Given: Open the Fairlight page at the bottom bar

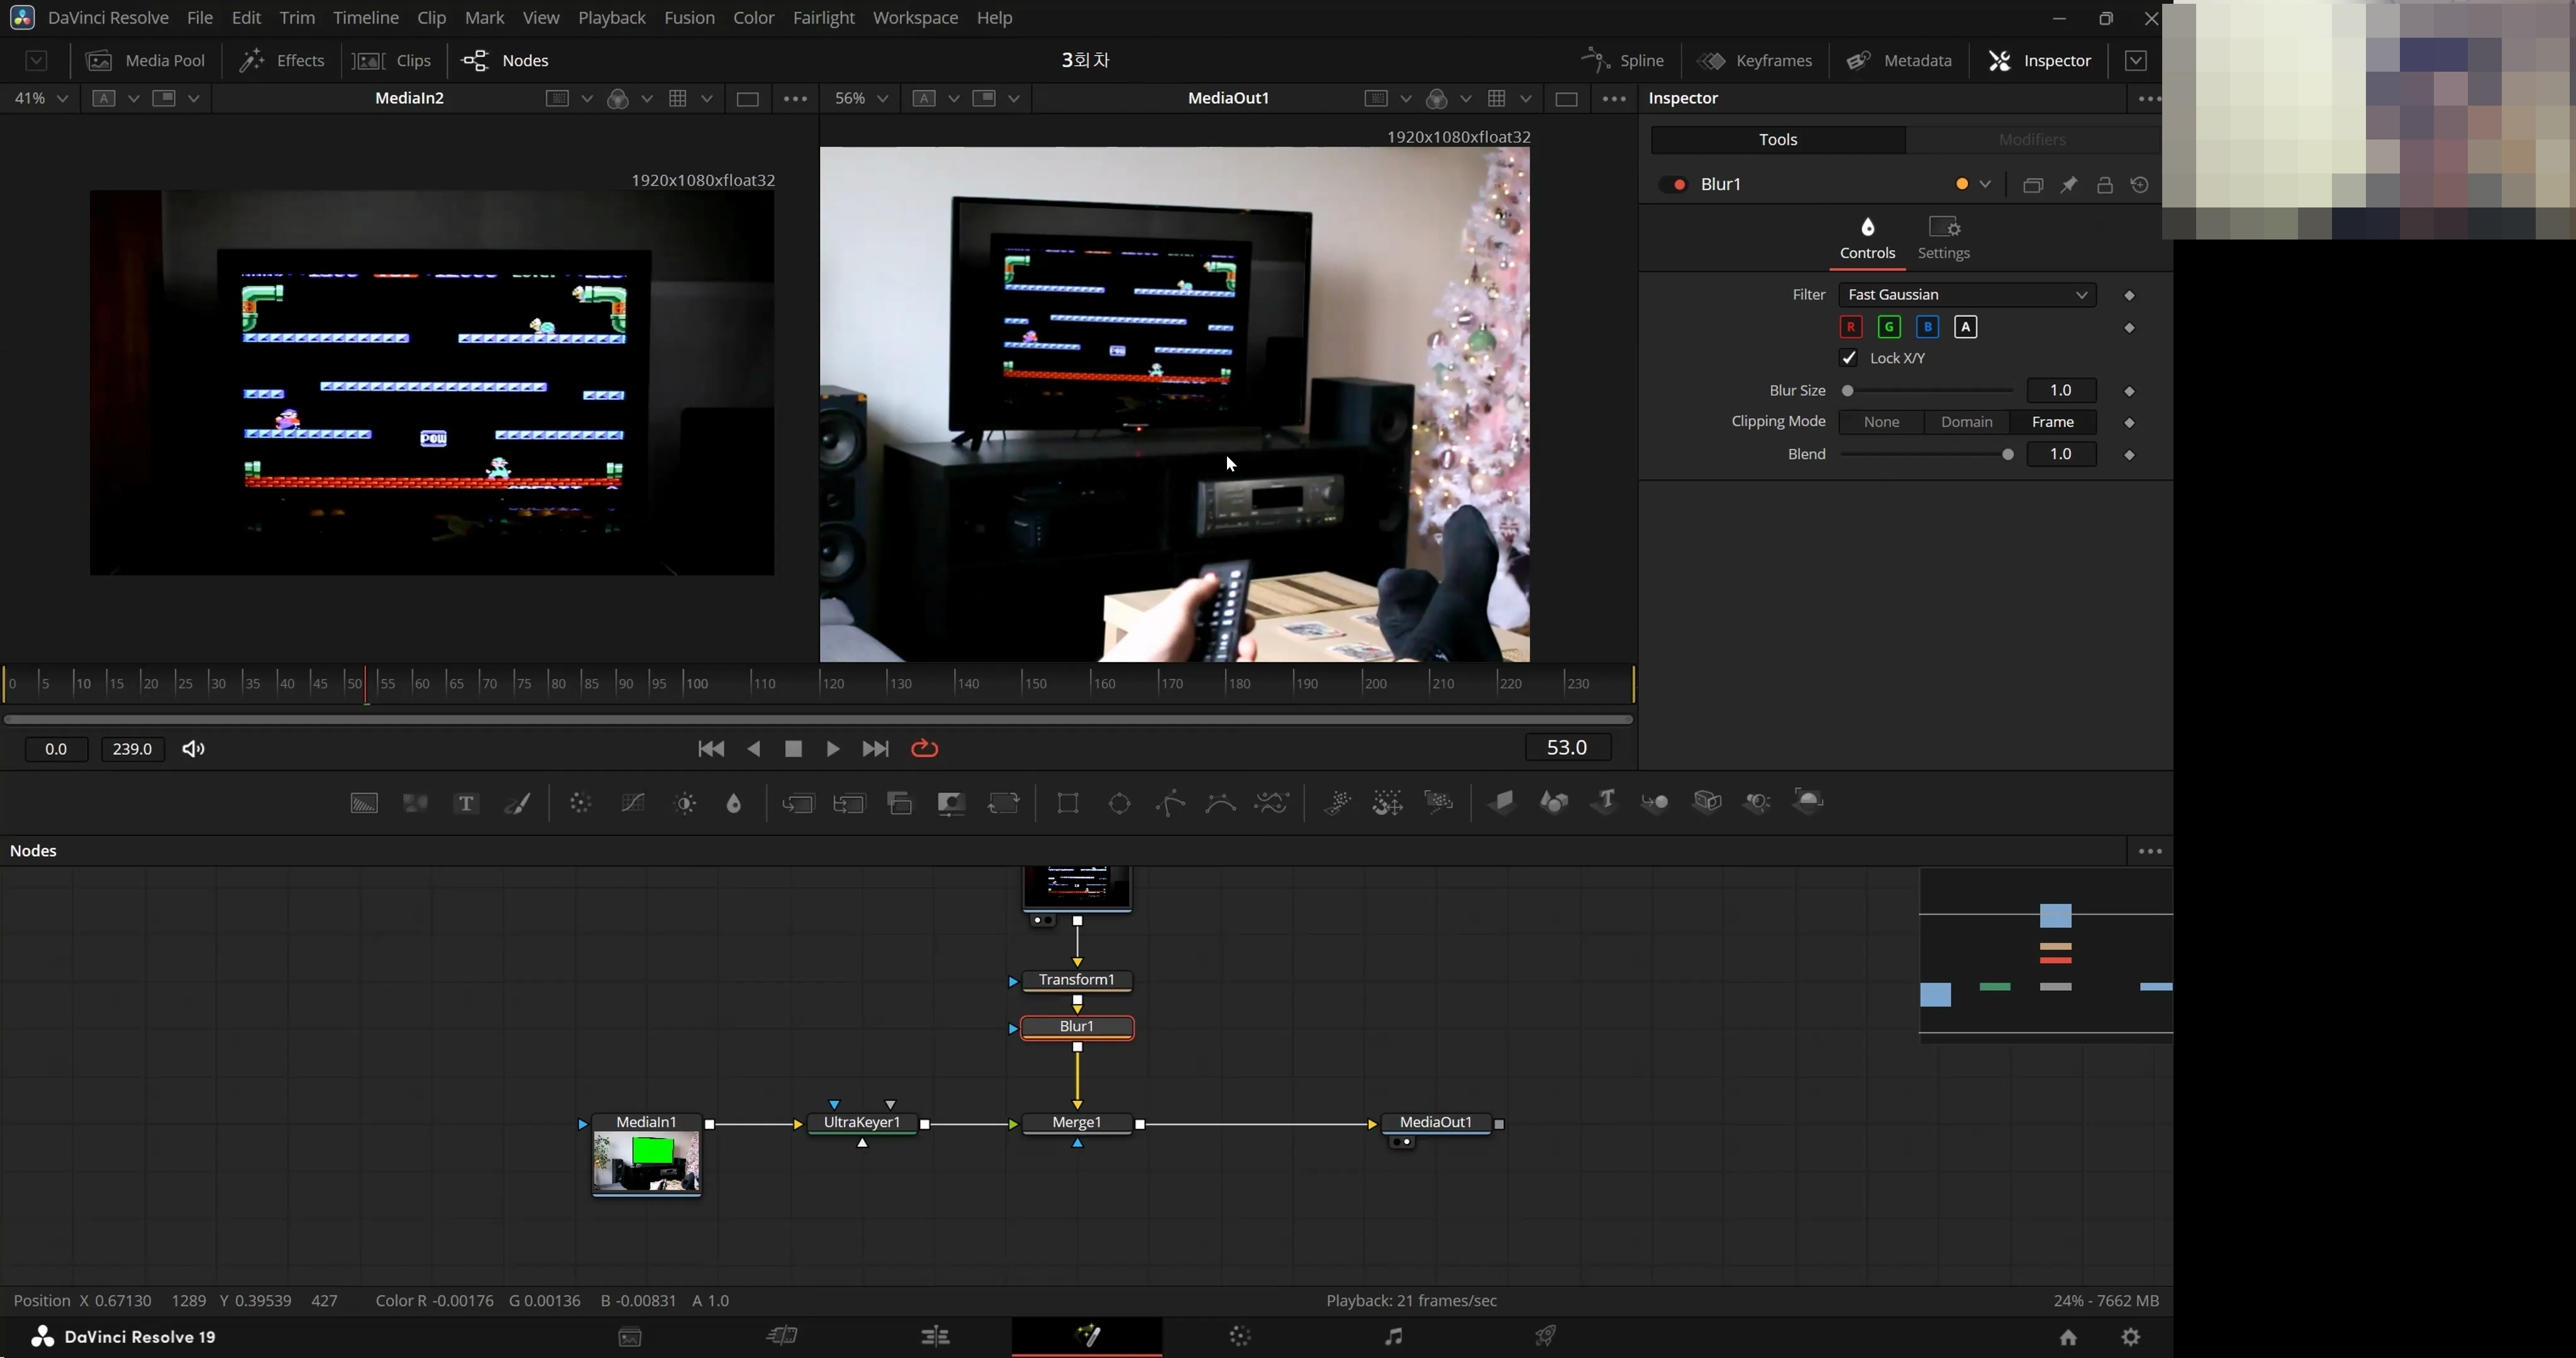Looking at the screenshot, I should (x=1393, y=1337).
